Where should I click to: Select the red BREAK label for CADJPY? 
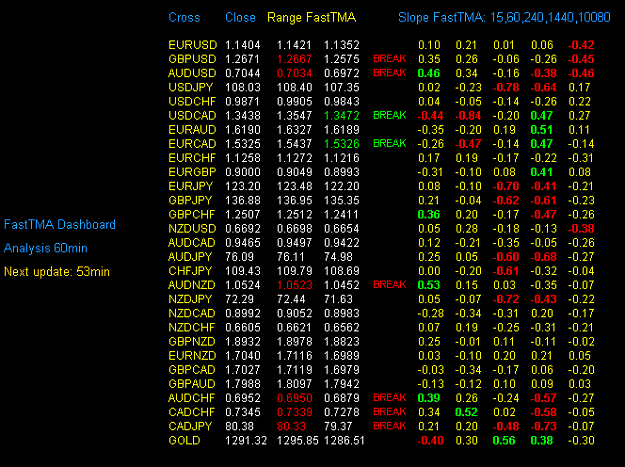tap(389, 426)
